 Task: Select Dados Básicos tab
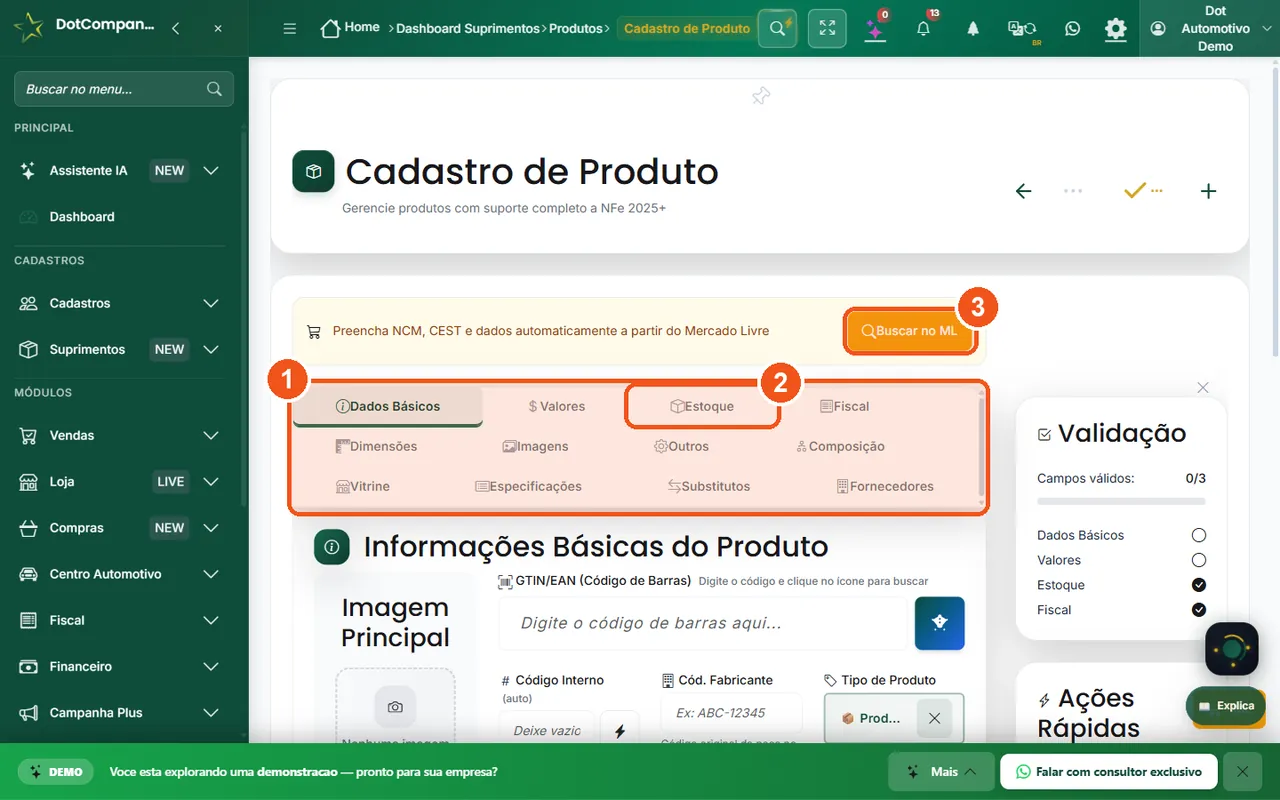pos(388,407)
